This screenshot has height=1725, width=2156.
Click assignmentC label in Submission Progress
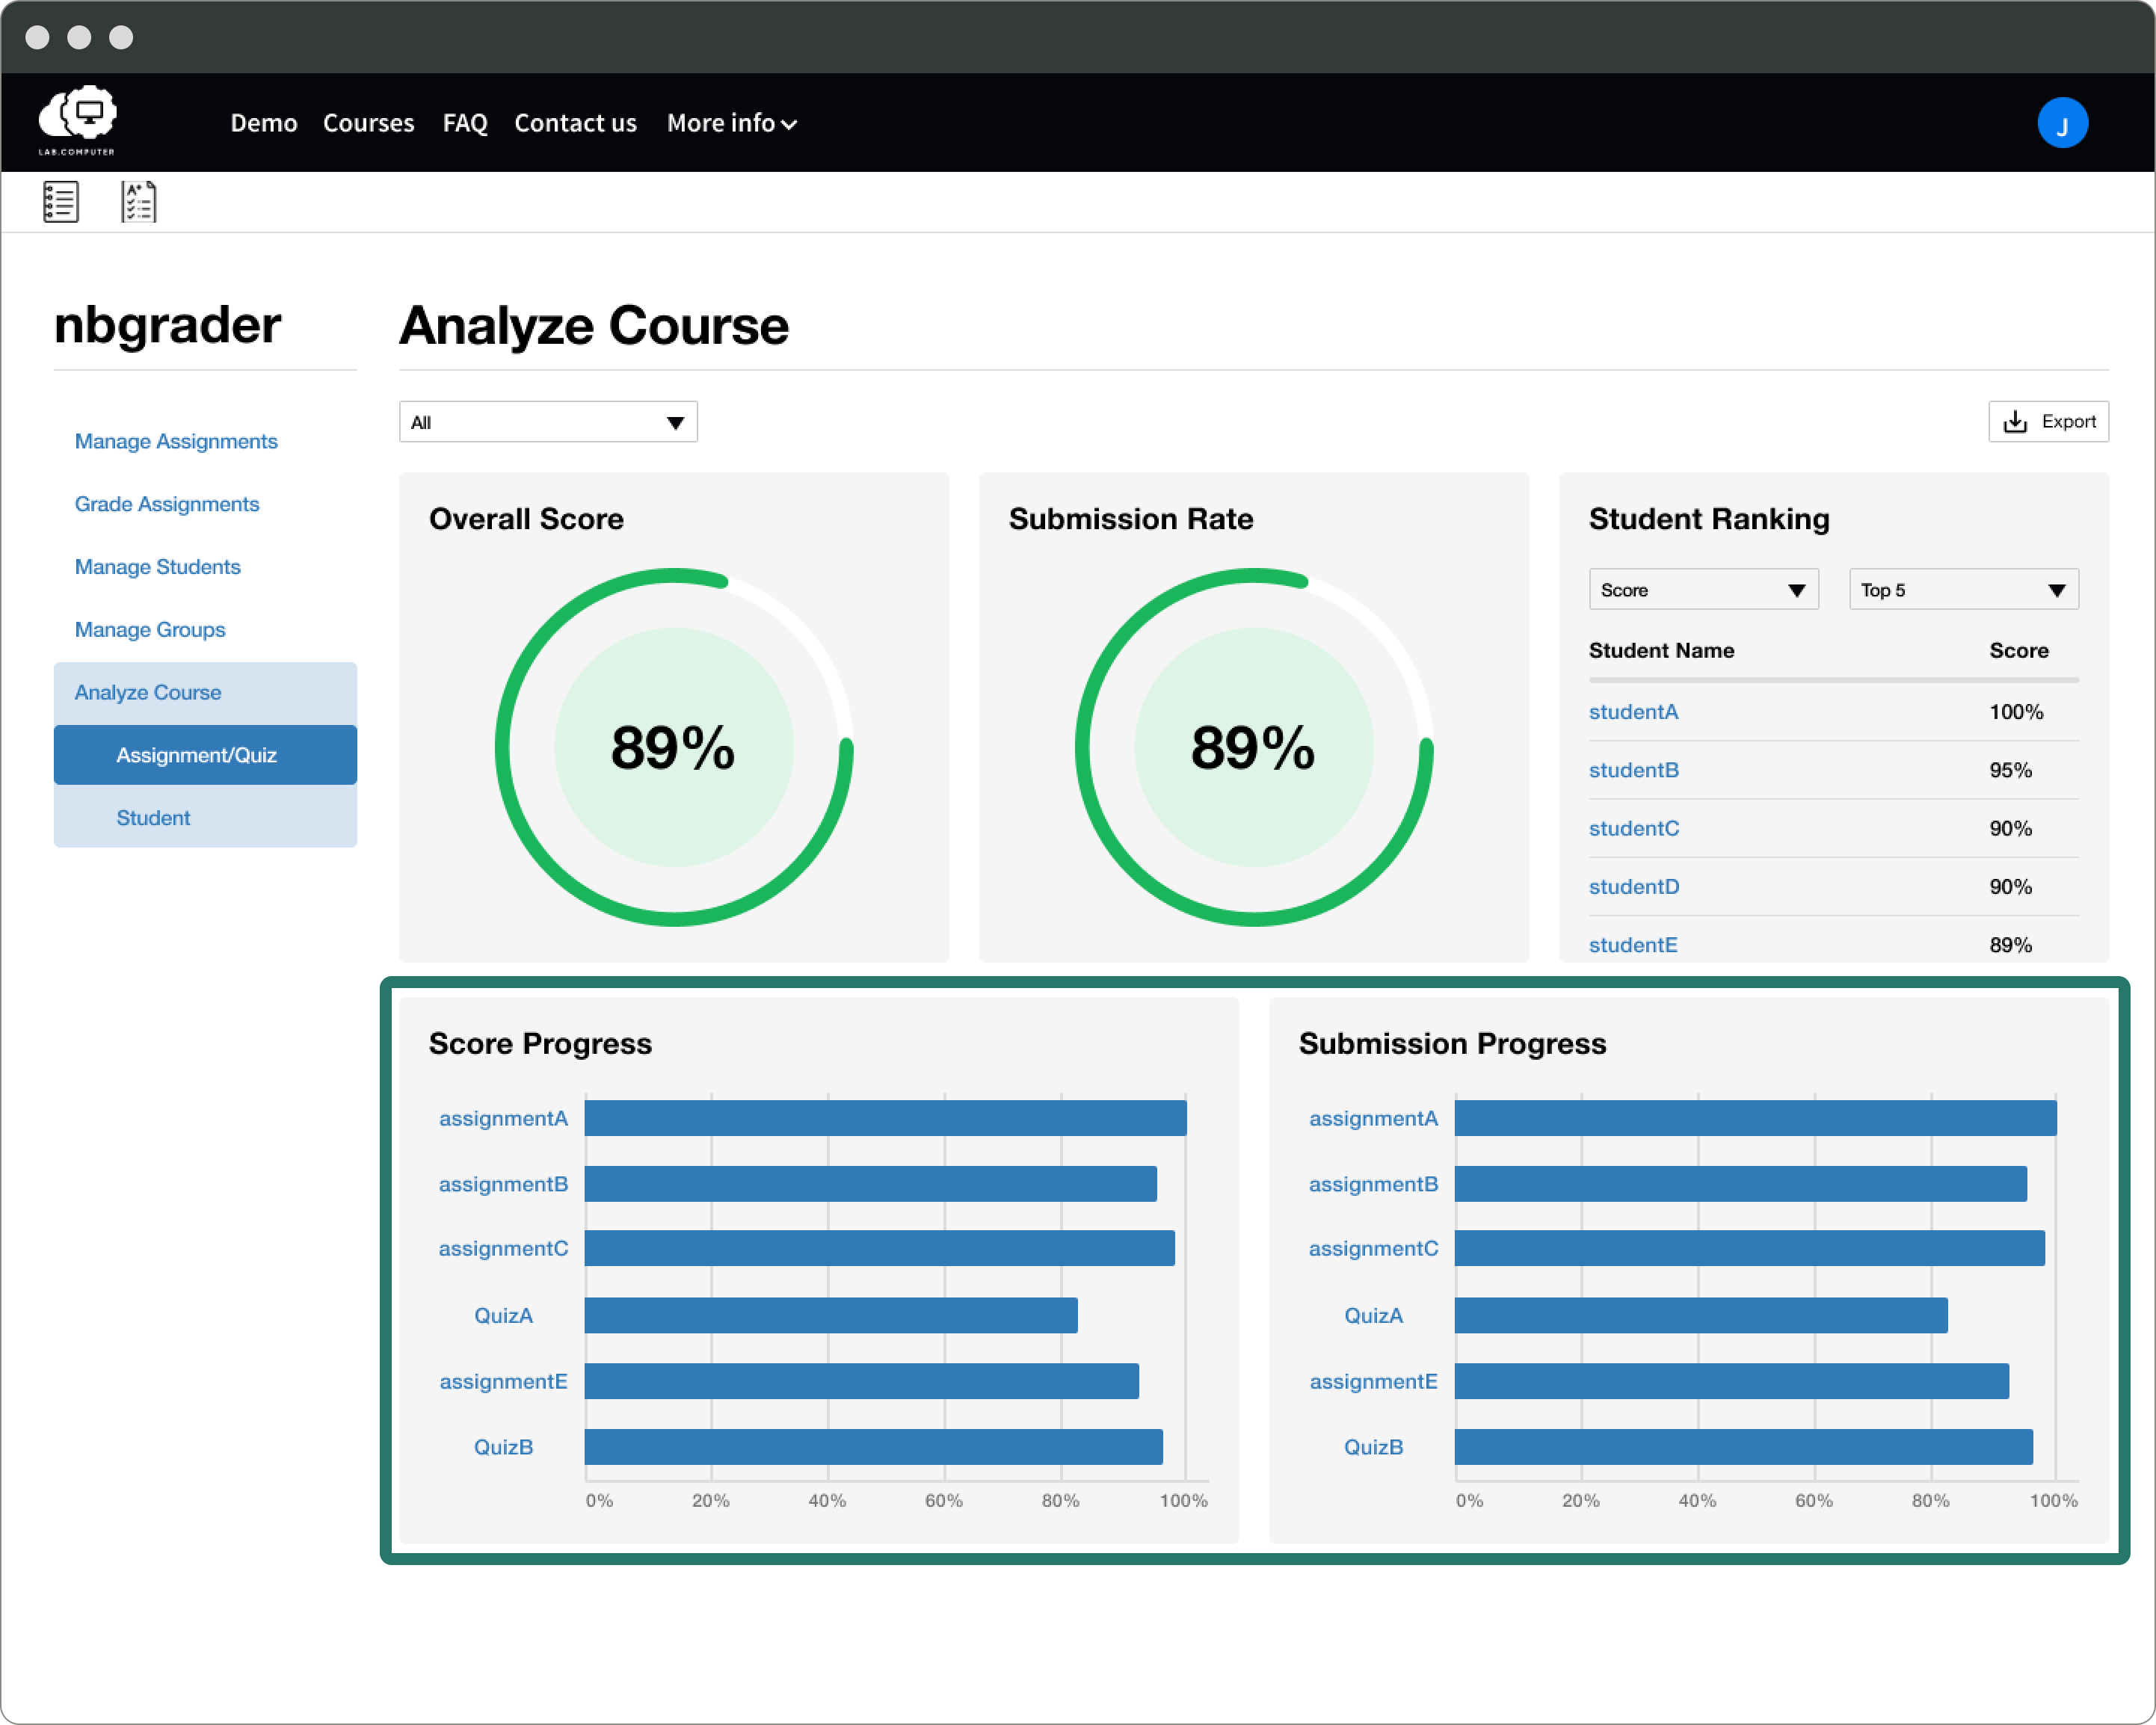(1373, 1248)
